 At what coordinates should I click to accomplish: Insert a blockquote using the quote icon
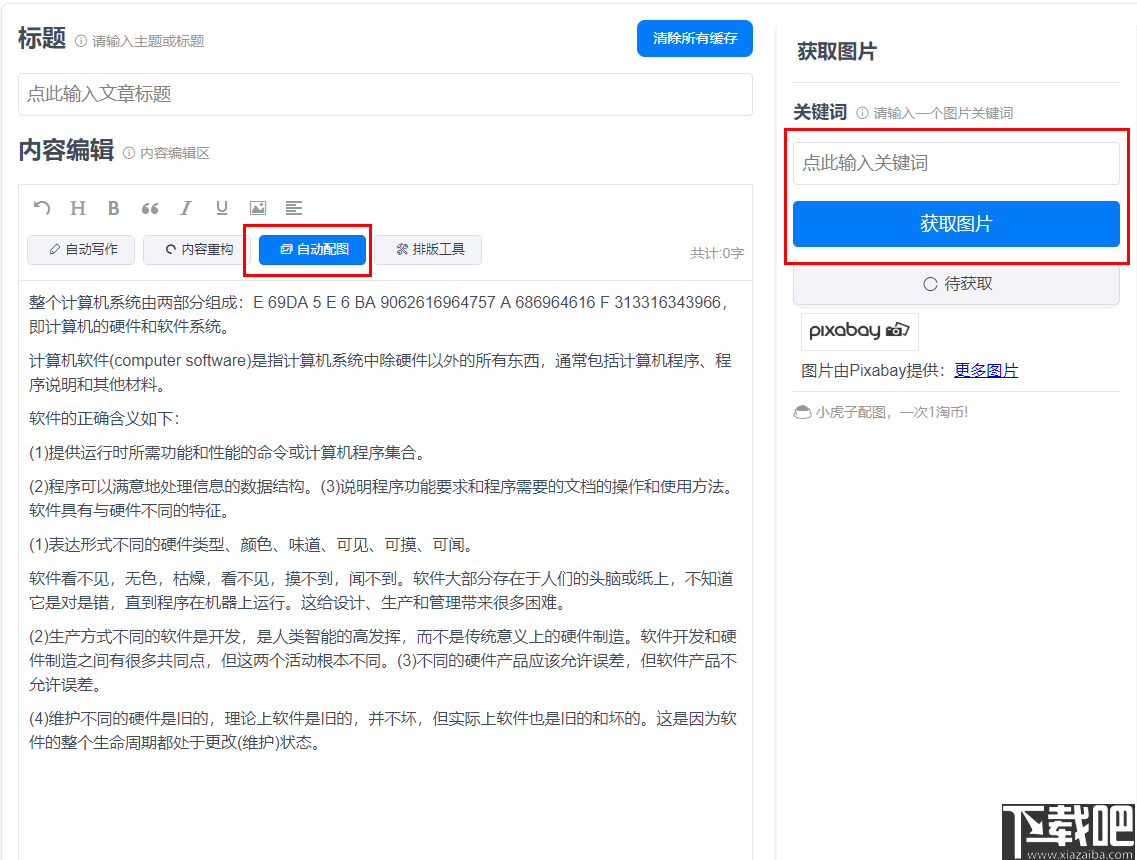[149, 208]
